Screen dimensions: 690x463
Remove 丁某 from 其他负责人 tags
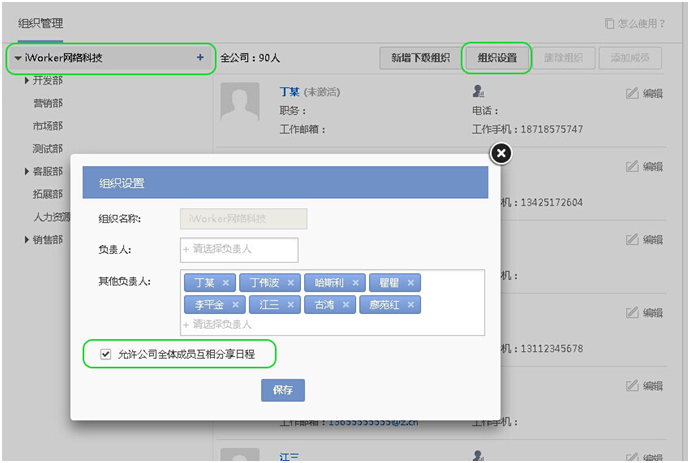point(226,283)
